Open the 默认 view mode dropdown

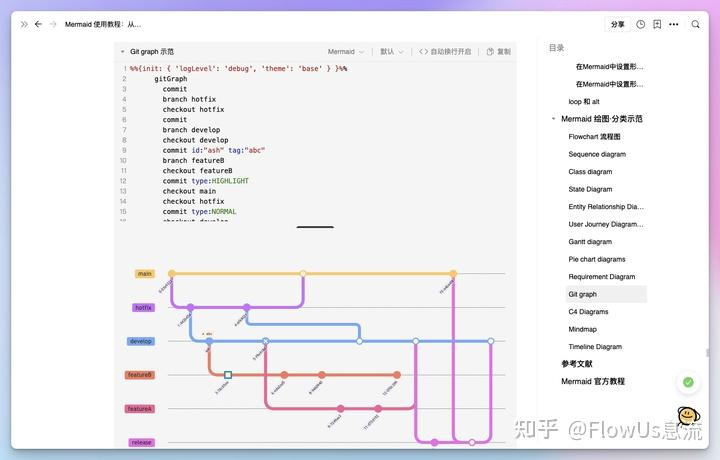click(392, 51)
